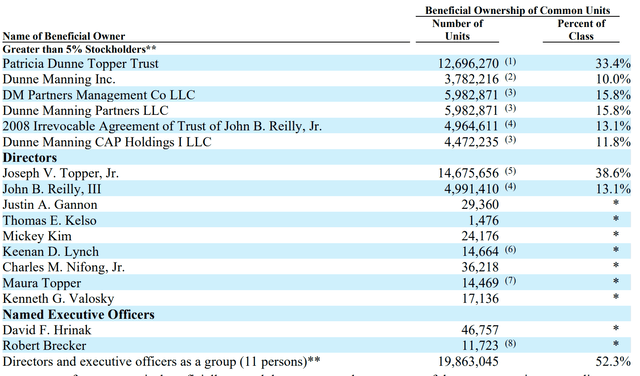Screen dimensions: 640x376
Task: Select 'Justin A. Gannon' name
Action: (x=50, y=205)
